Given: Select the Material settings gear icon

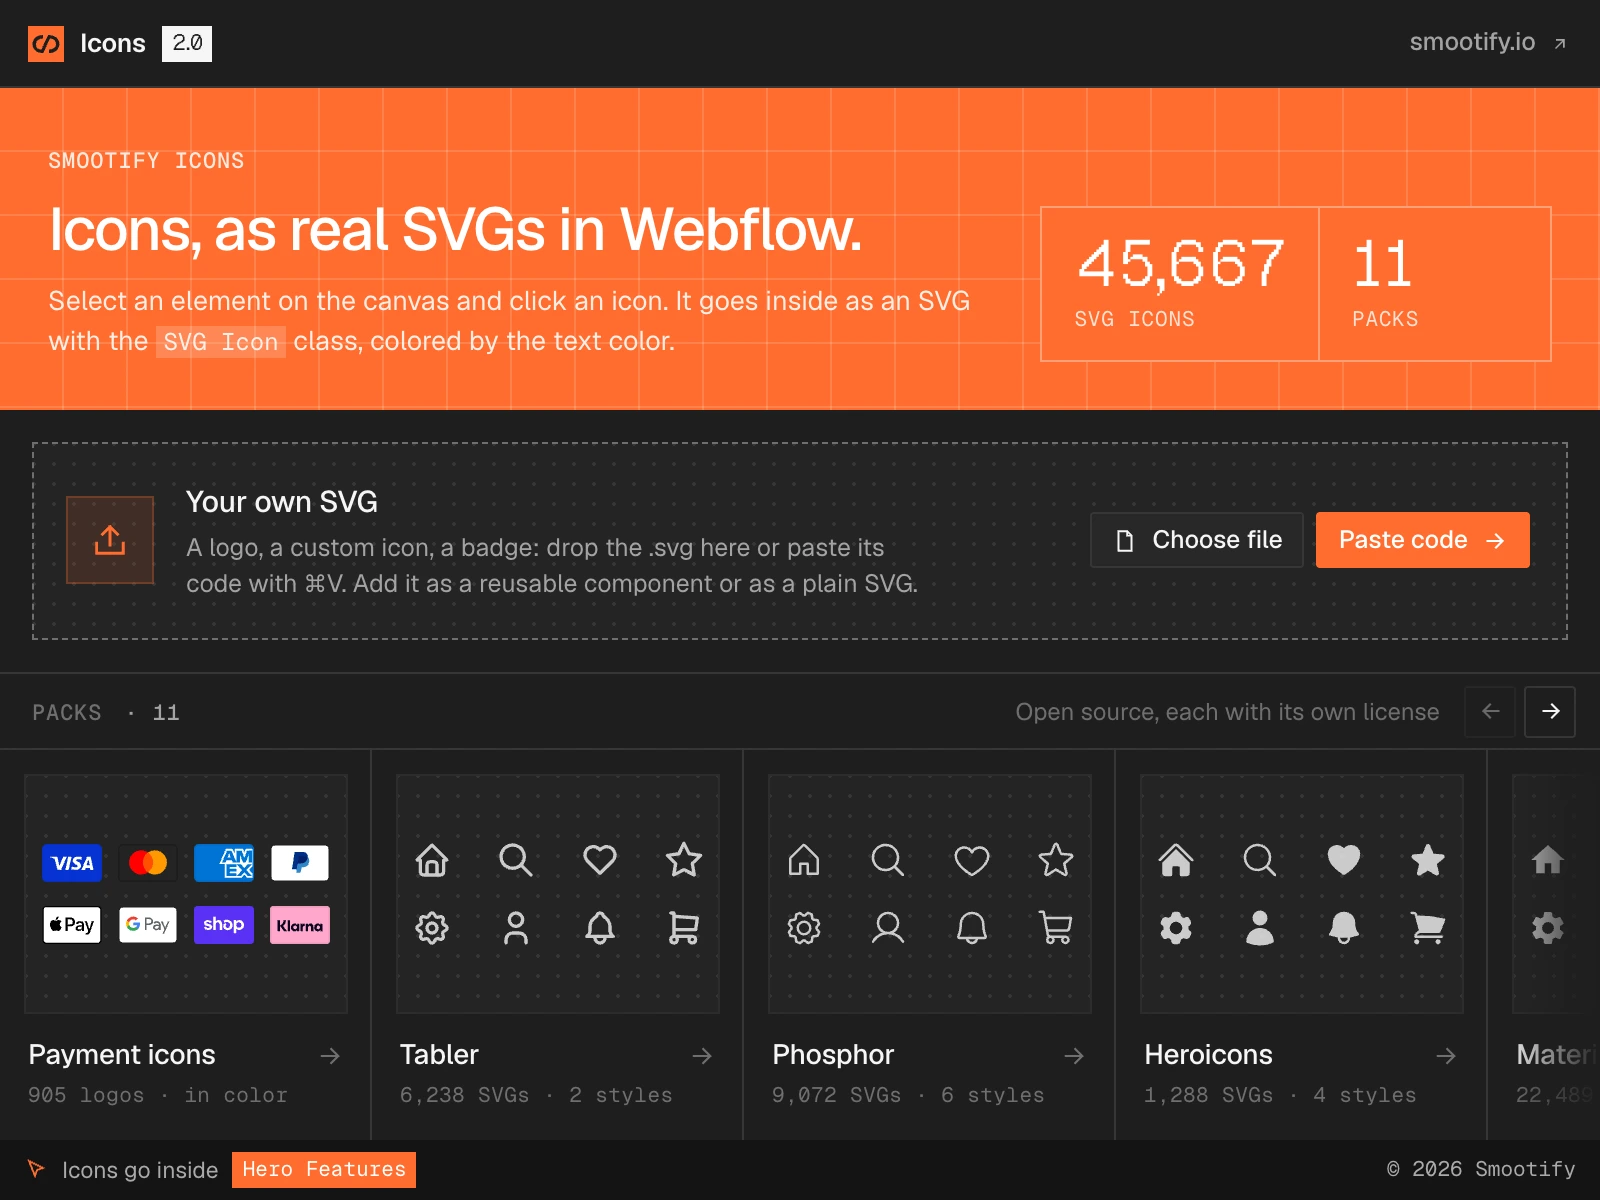Looking at the screenshot, I should [1548, 928].
